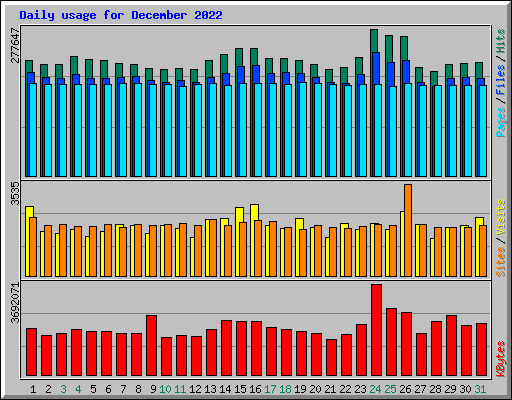Click day 21 on the x-axis
The image size is (512, 400).
[x=330, y=389]
